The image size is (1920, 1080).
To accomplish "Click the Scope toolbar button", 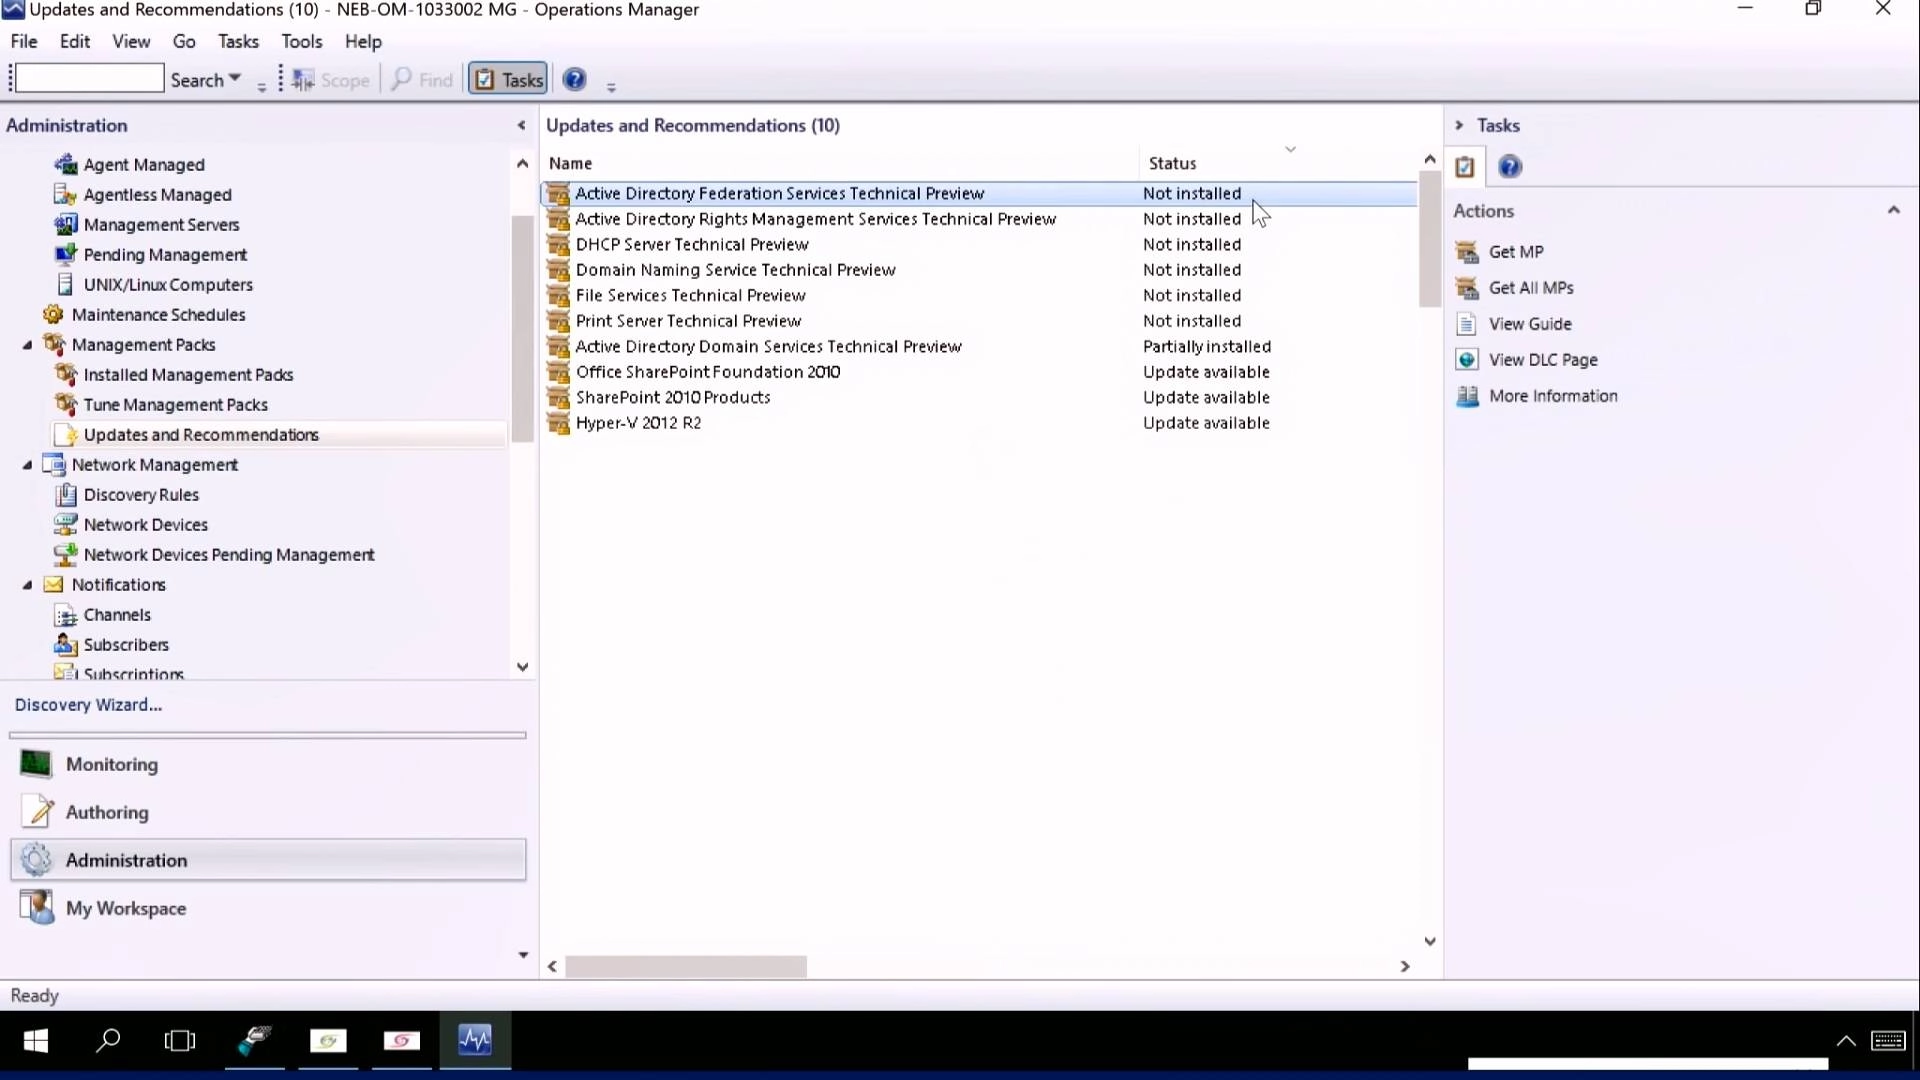I will (x=331, y=80).
